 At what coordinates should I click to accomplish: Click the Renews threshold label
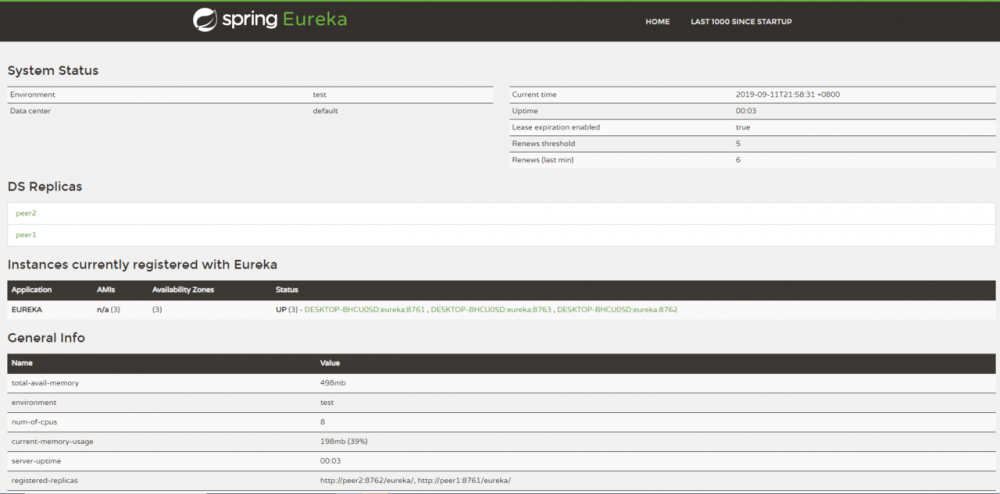pos(543,144)
